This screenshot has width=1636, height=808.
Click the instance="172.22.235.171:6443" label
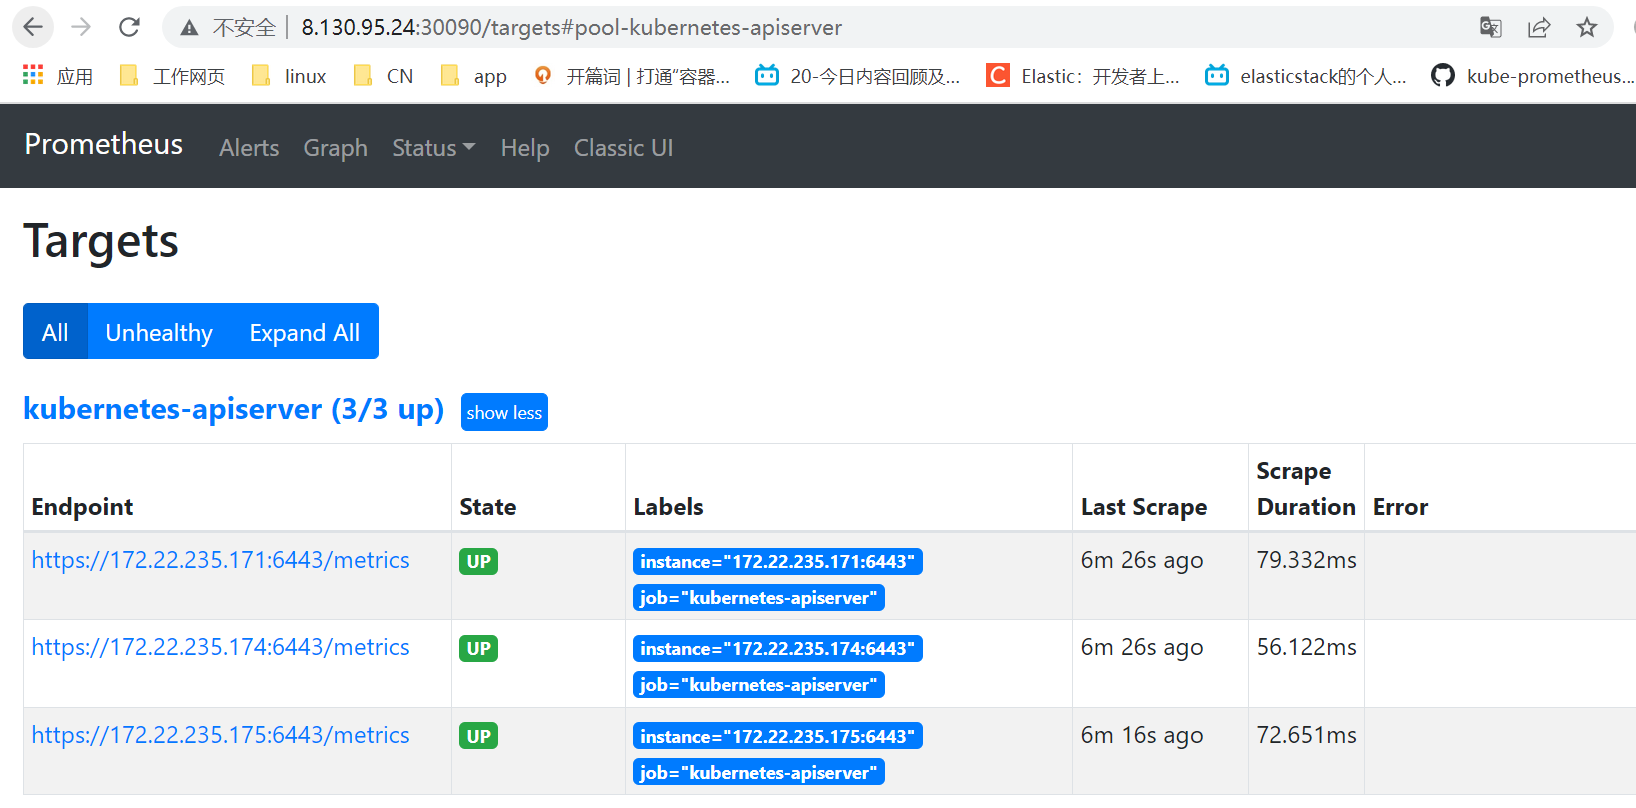[x=778, y=561]
